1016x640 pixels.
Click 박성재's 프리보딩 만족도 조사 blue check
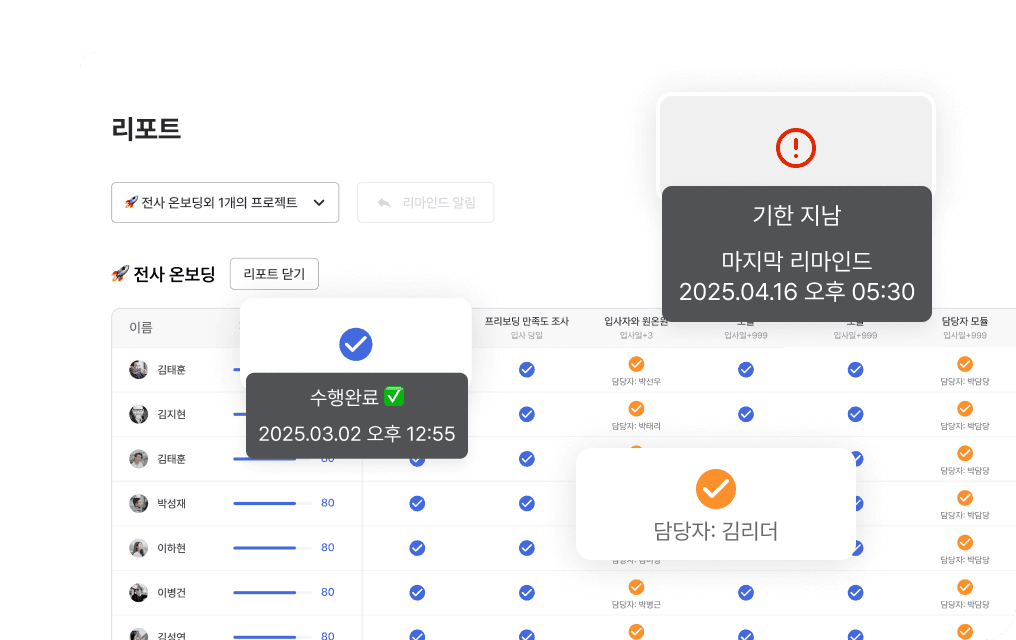(527, 503)
